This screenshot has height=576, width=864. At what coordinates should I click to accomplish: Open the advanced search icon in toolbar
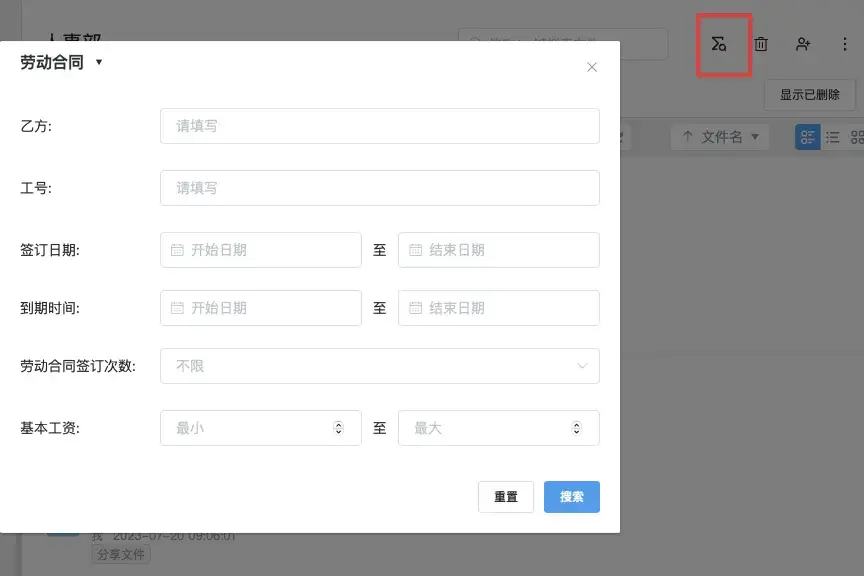719,44
